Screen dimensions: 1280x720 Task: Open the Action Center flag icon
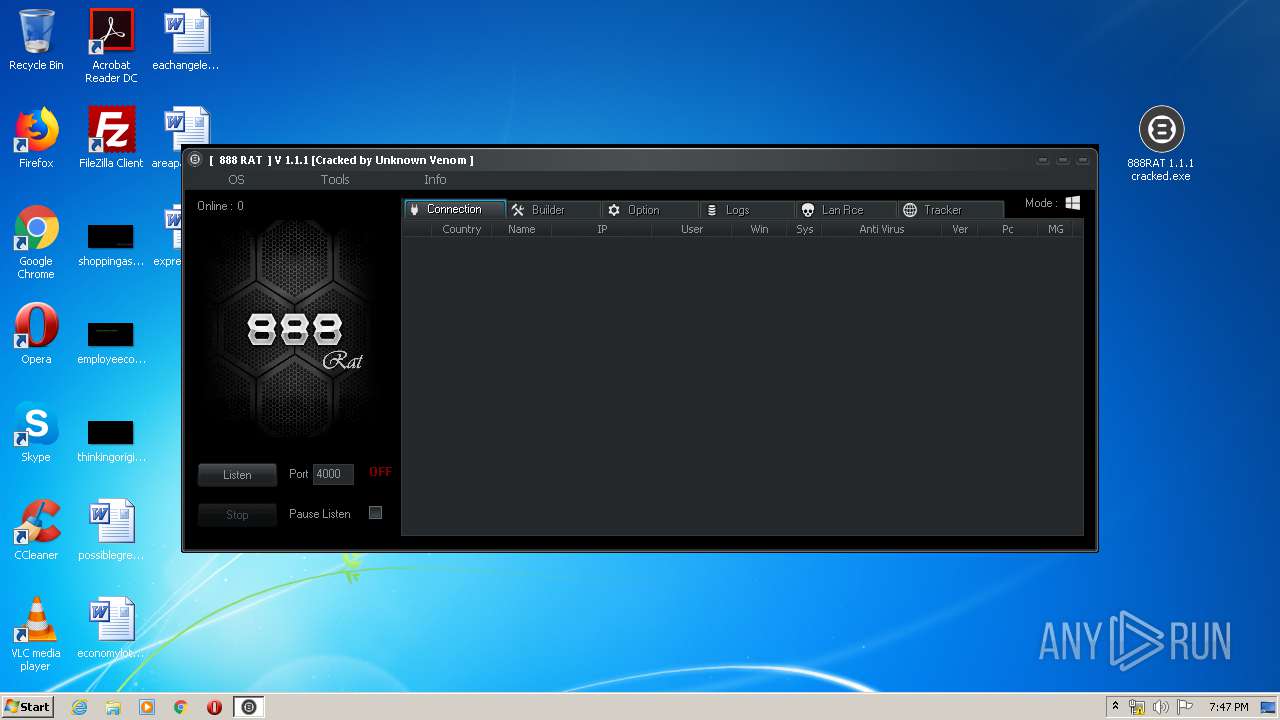1184,707
